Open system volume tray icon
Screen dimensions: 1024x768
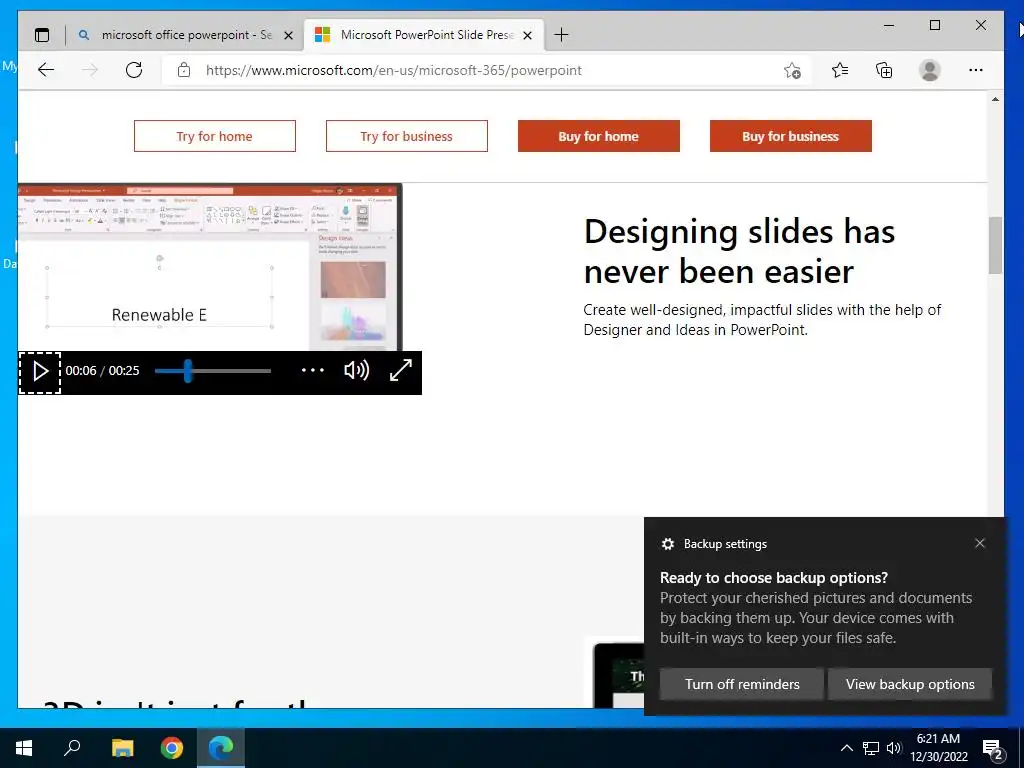[893, 748]
